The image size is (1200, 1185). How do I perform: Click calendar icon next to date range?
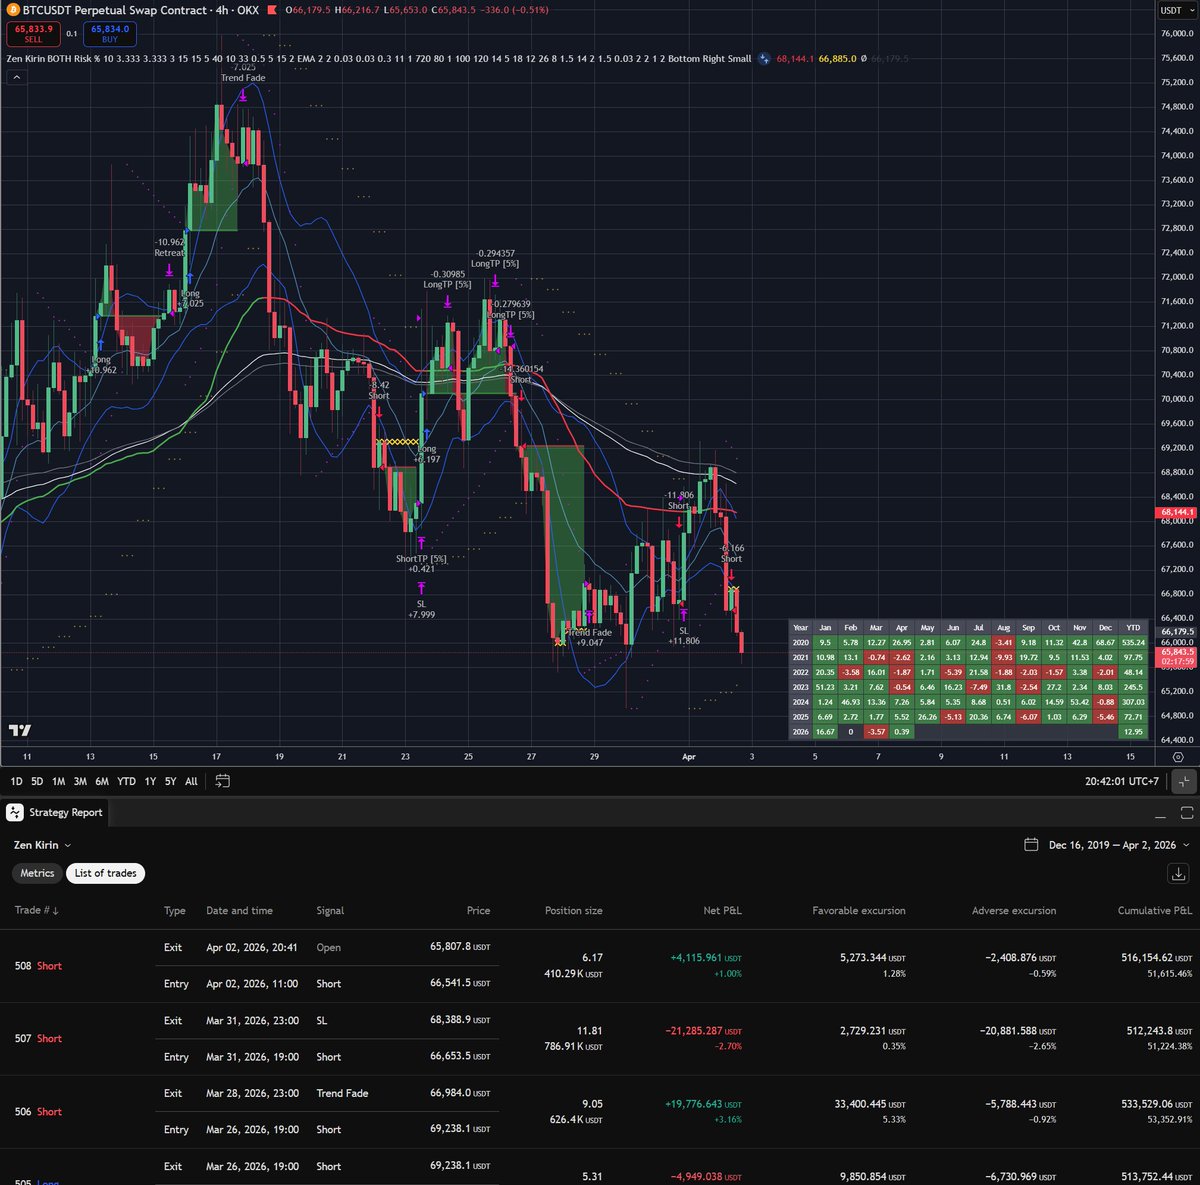1031,845
